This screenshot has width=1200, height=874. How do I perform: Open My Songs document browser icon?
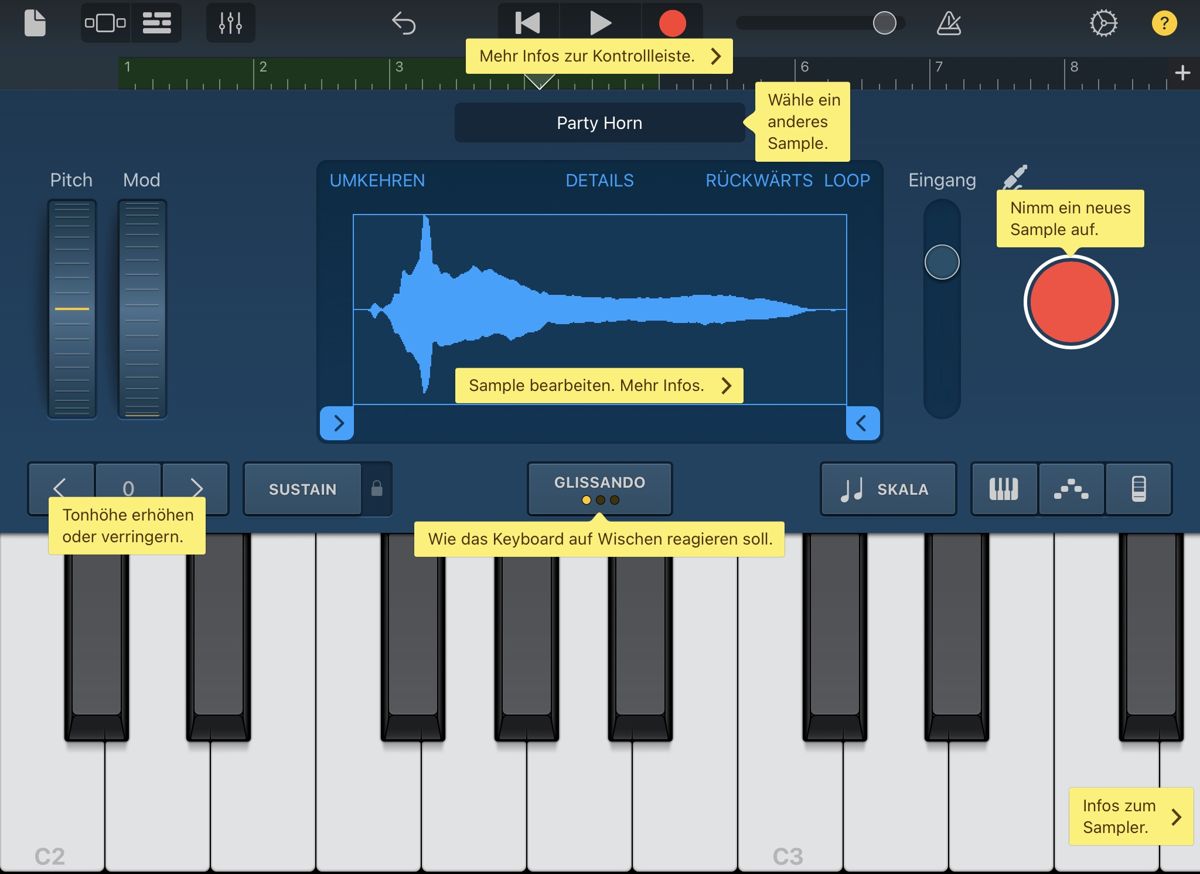(35, 22)
